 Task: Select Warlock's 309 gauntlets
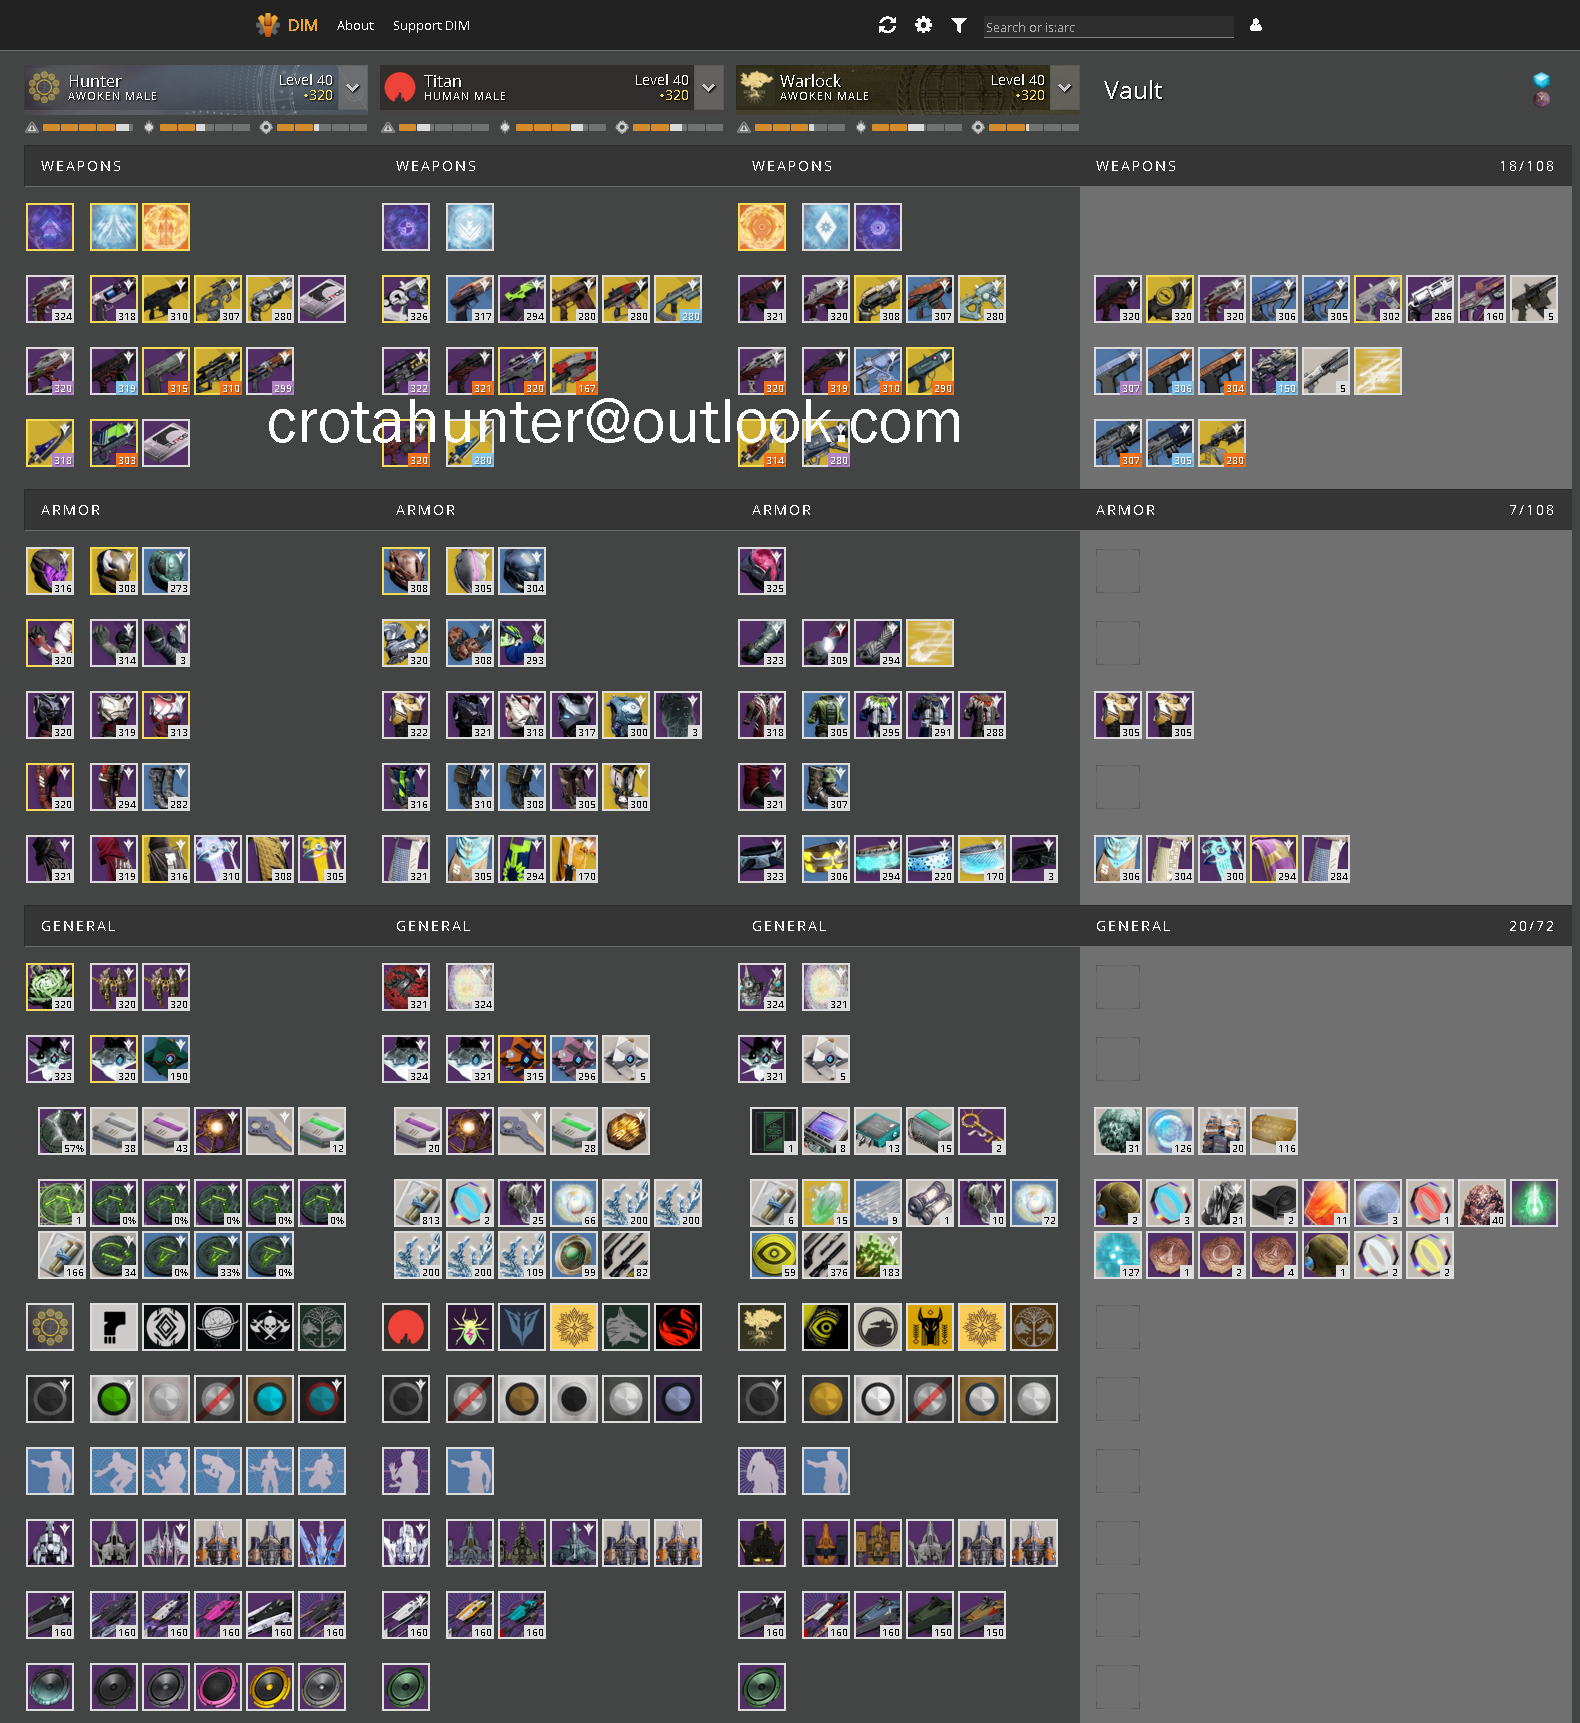click(826, 643)
